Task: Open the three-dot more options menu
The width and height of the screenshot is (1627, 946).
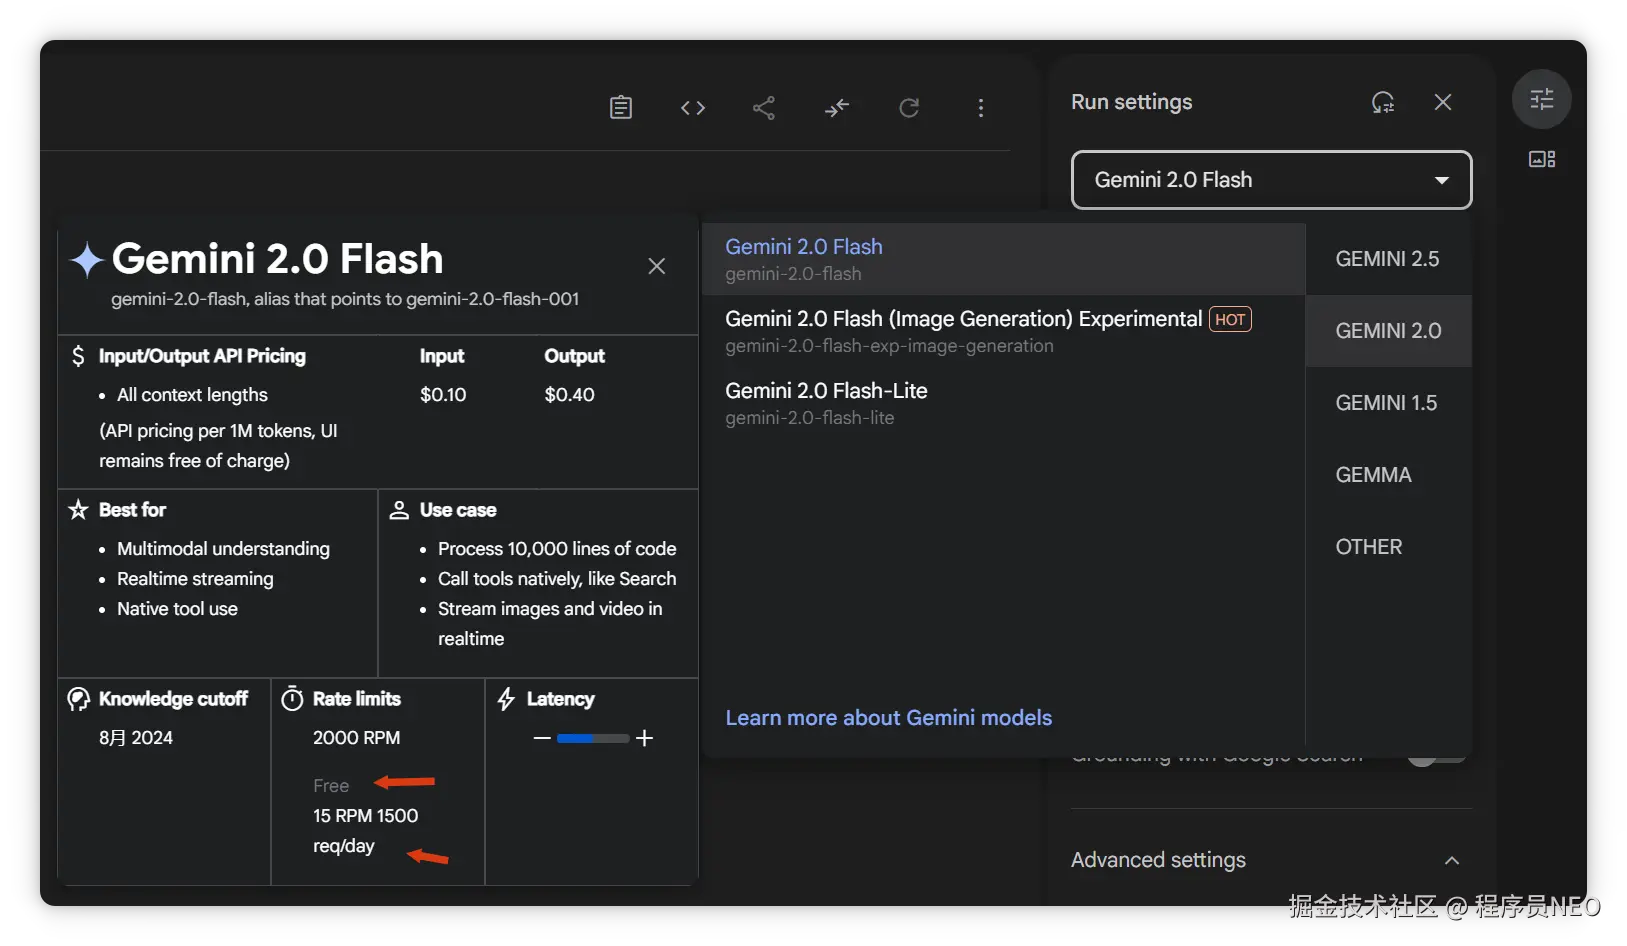Action: [981, 107]
